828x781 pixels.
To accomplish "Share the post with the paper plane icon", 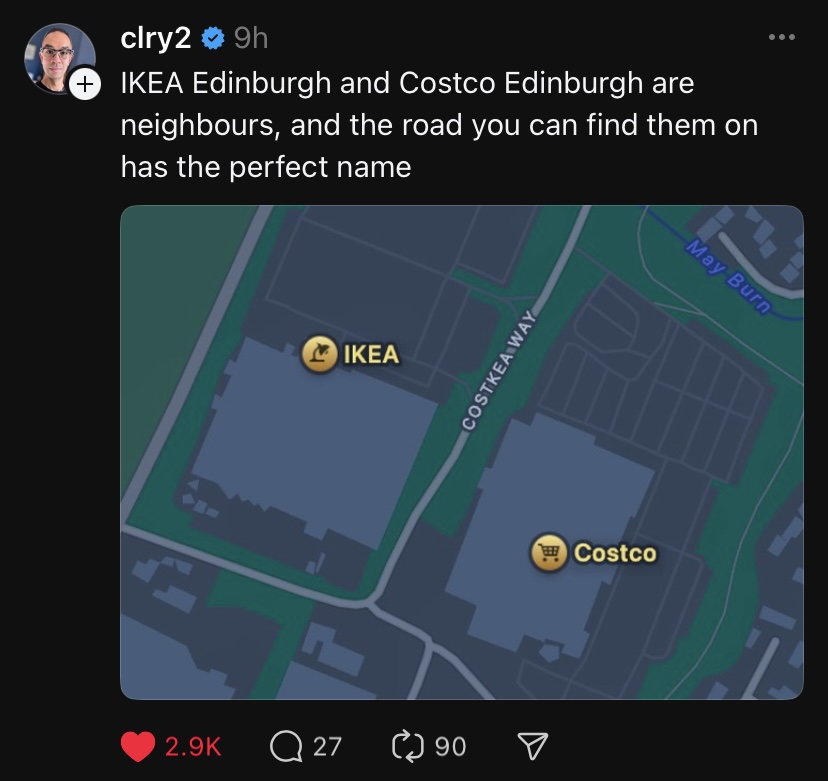I will pyautogui.click(x=532, y=746).
